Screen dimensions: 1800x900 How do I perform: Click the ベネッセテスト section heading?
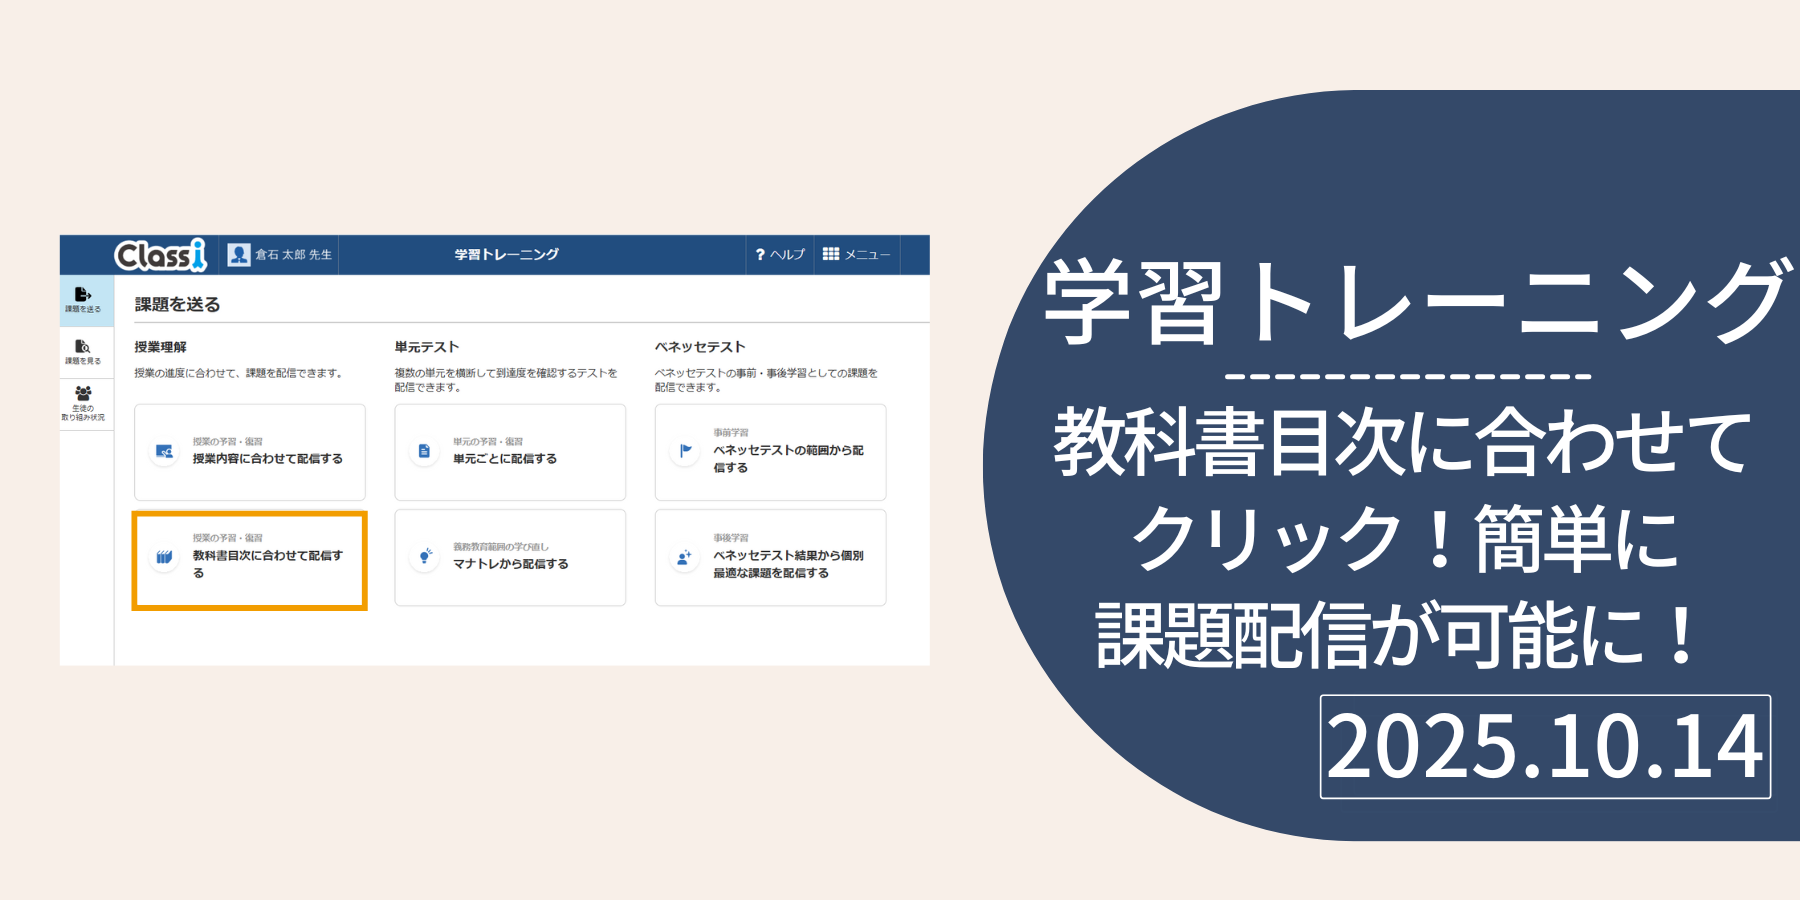(700, 347)
